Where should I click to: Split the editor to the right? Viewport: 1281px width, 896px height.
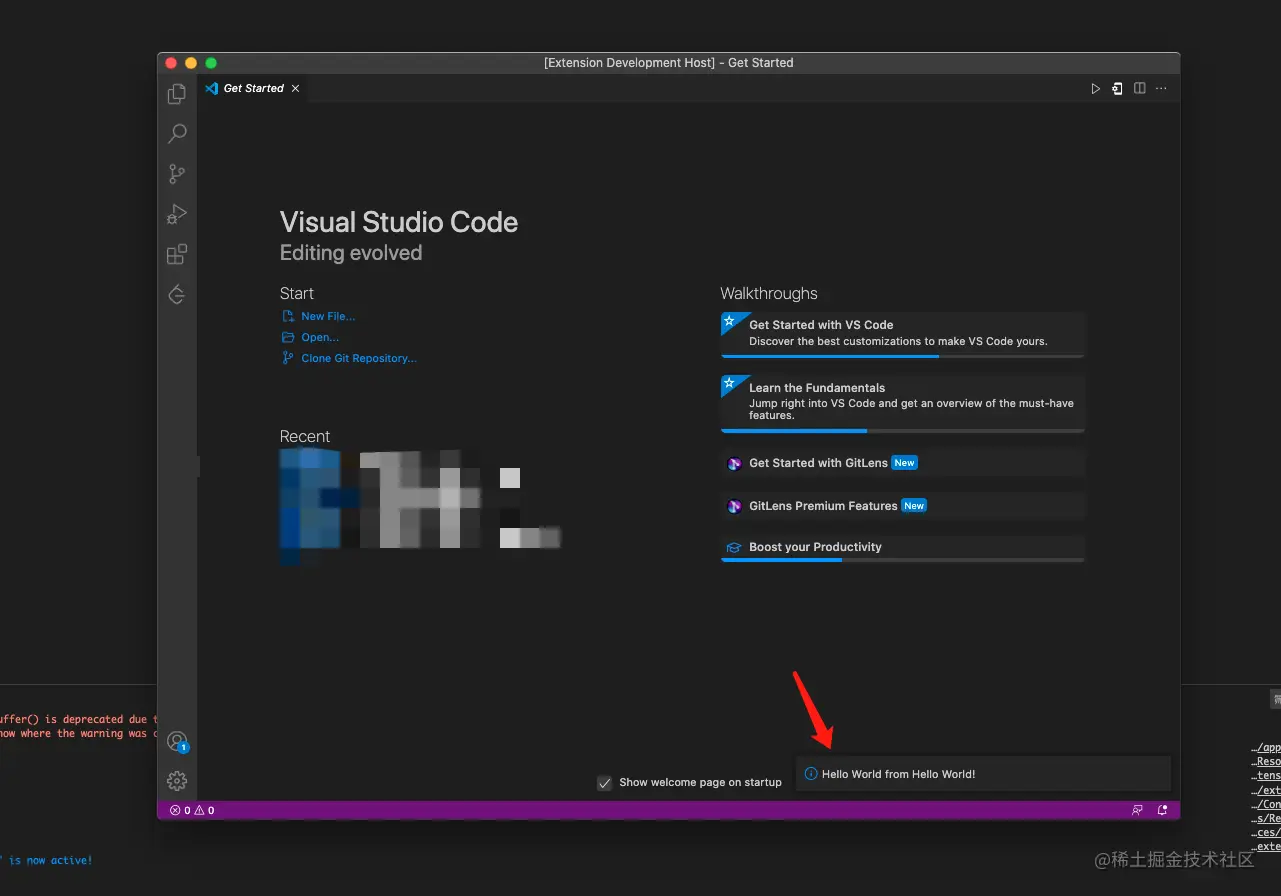click(x=1139, y=89)
